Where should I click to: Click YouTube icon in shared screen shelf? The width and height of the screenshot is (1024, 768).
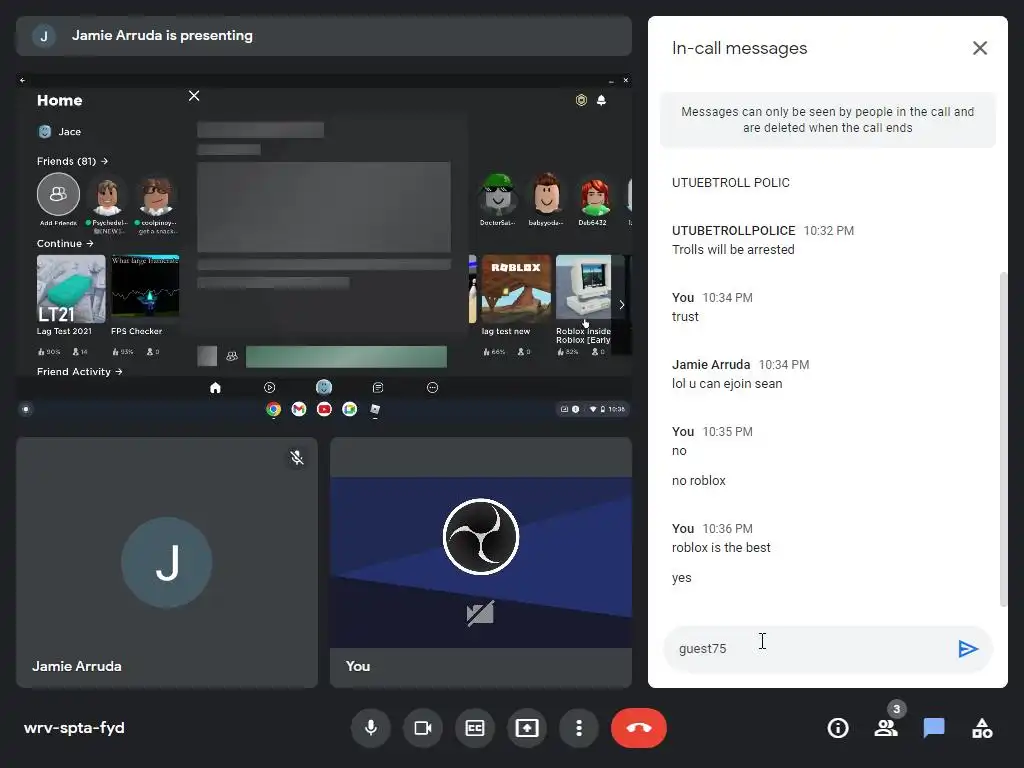point(324,409)
